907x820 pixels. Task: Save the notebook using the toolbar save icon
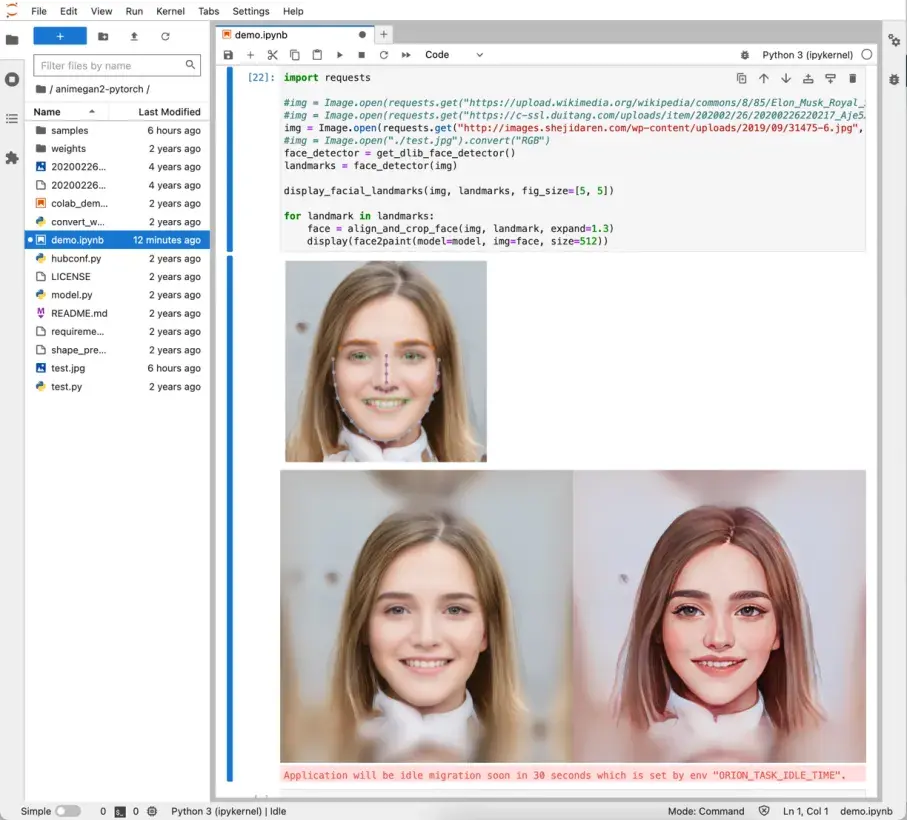click(x=228, y=55)
